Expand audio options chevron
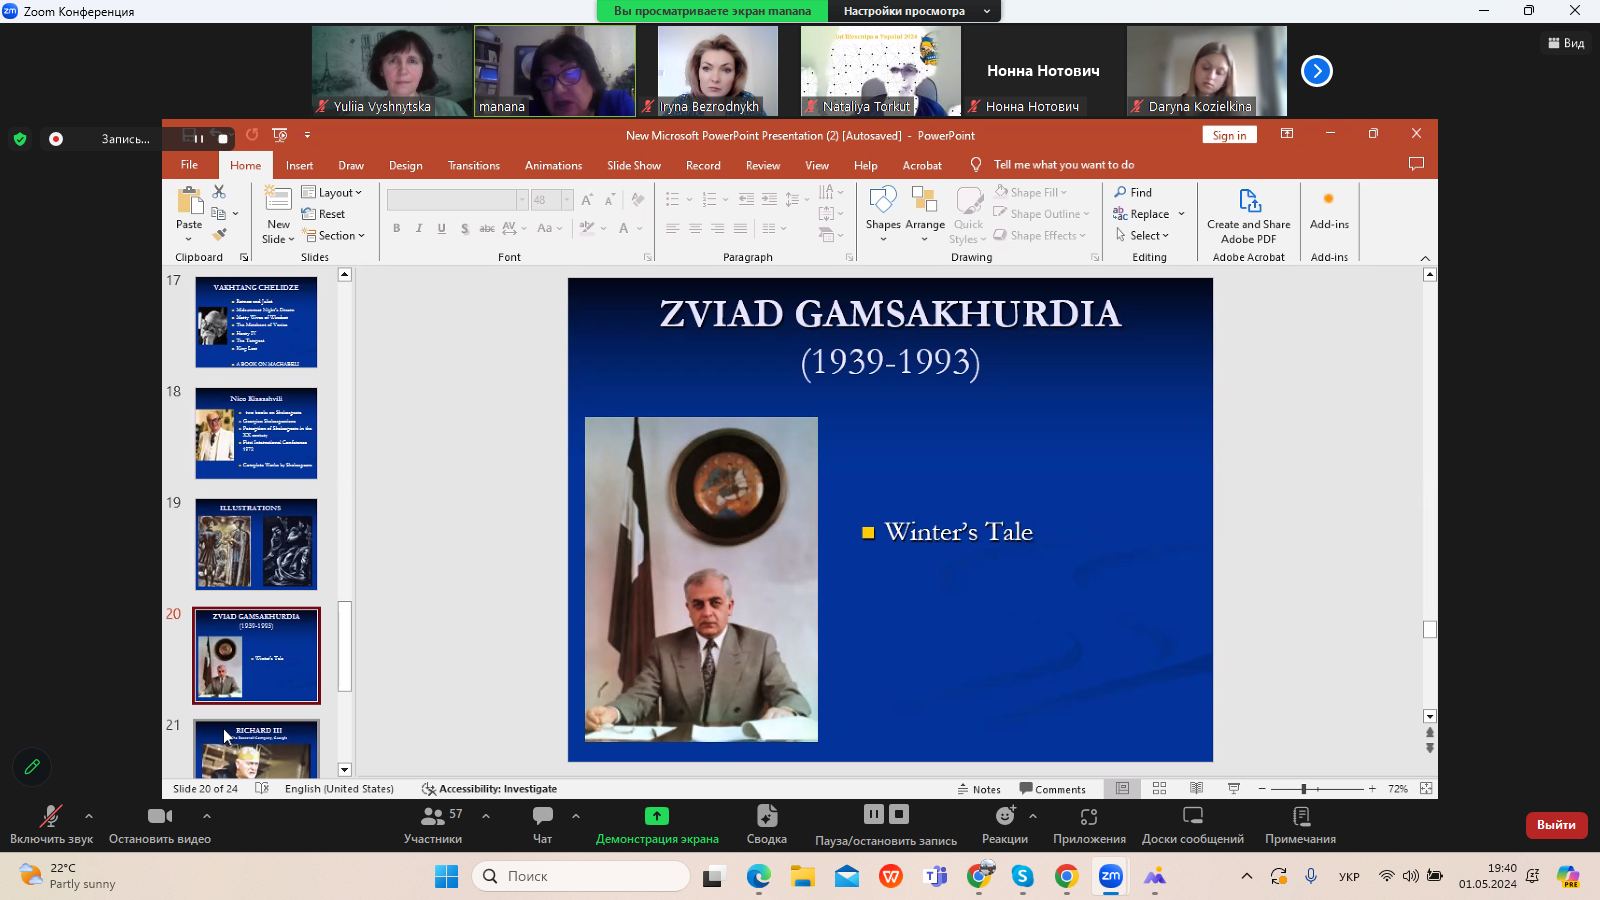This screenshot has width=1600, height=900. click(x=89, y=816)
